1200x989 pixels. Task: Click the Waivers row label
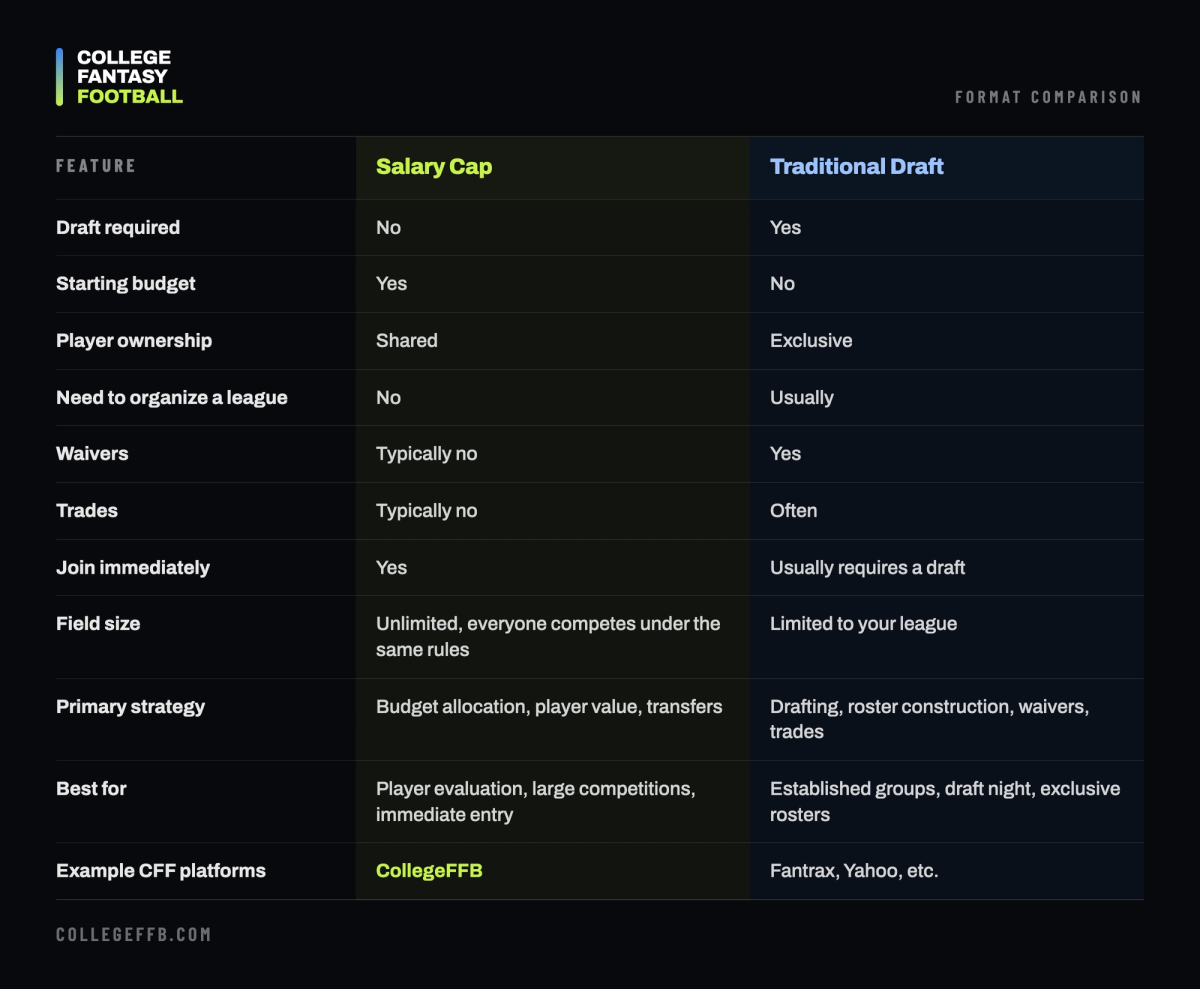pos(92,454)
